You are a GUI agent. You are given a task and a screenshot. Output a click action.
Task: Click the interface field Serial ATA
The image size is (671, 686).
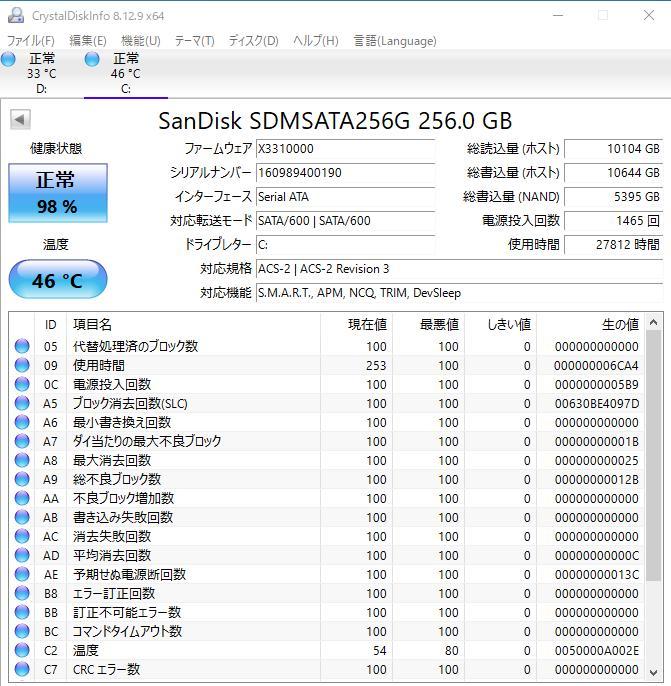[345, 197]
